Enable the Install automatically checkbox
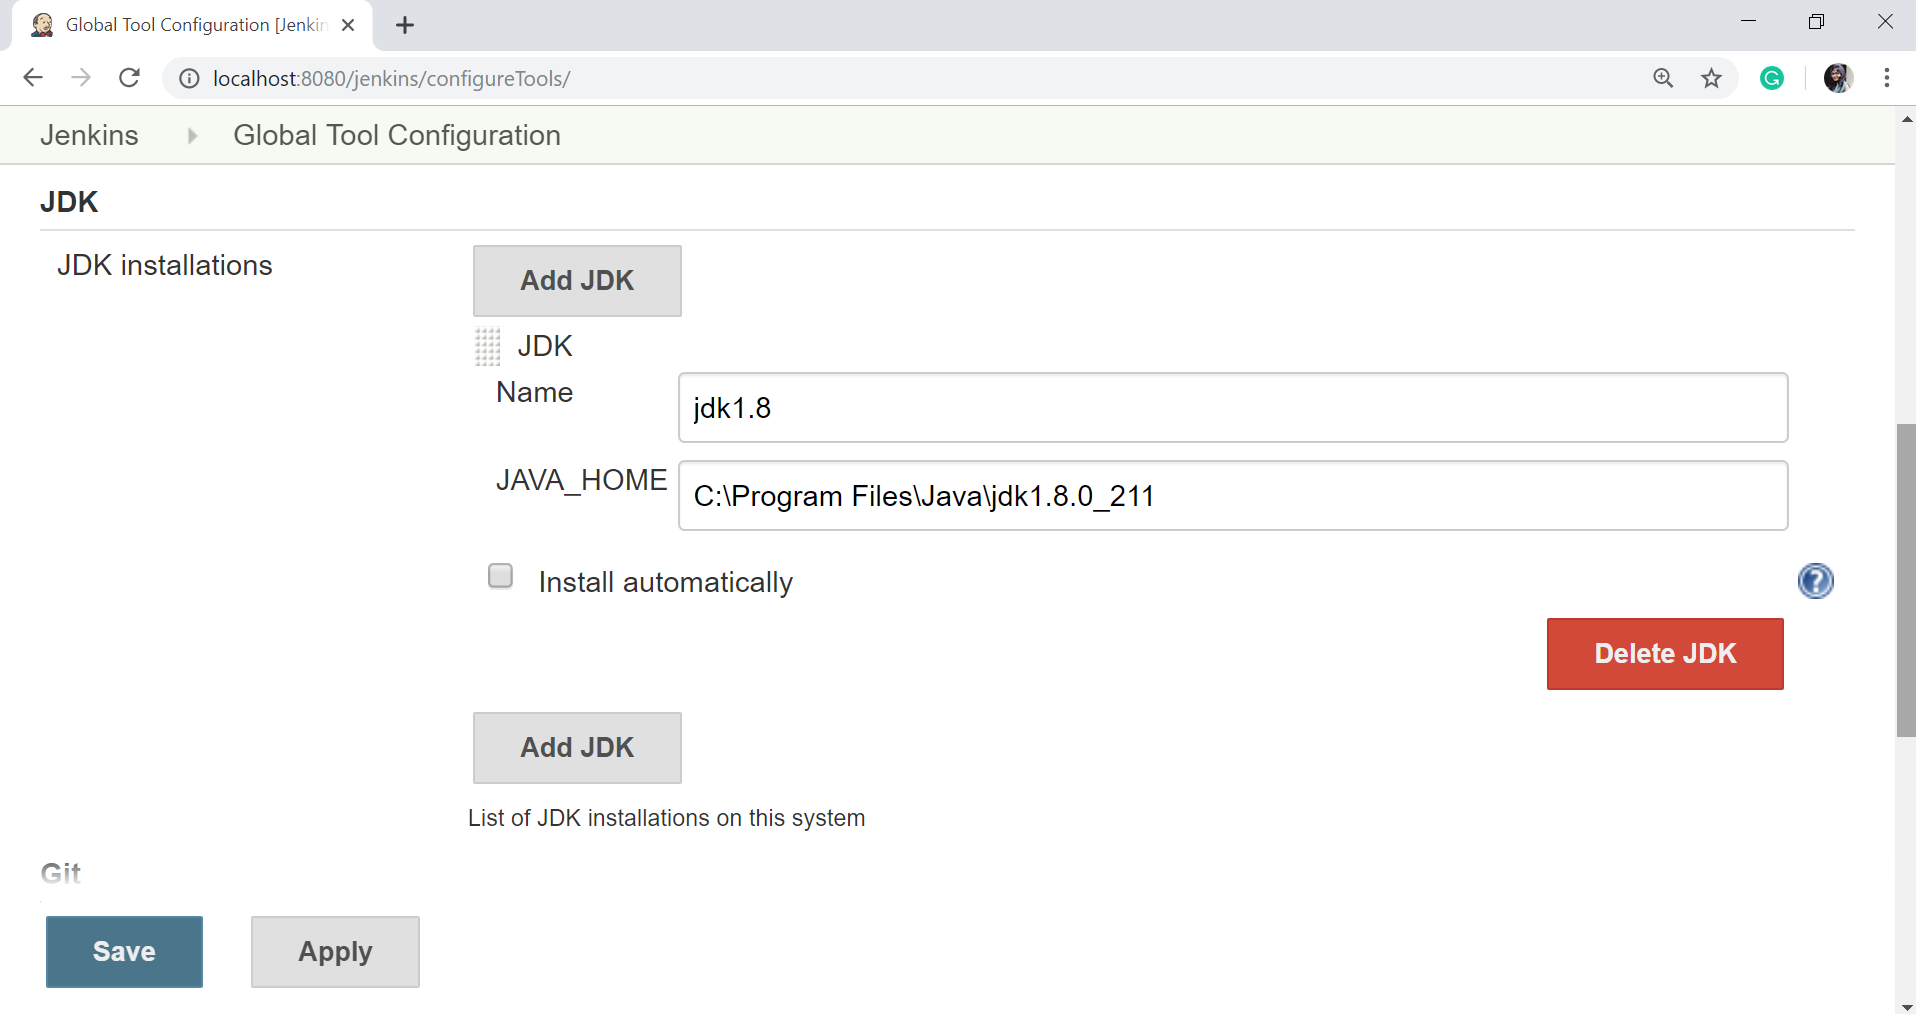1916x1014 pixels. pyautogui.click(x=501, y=576)
